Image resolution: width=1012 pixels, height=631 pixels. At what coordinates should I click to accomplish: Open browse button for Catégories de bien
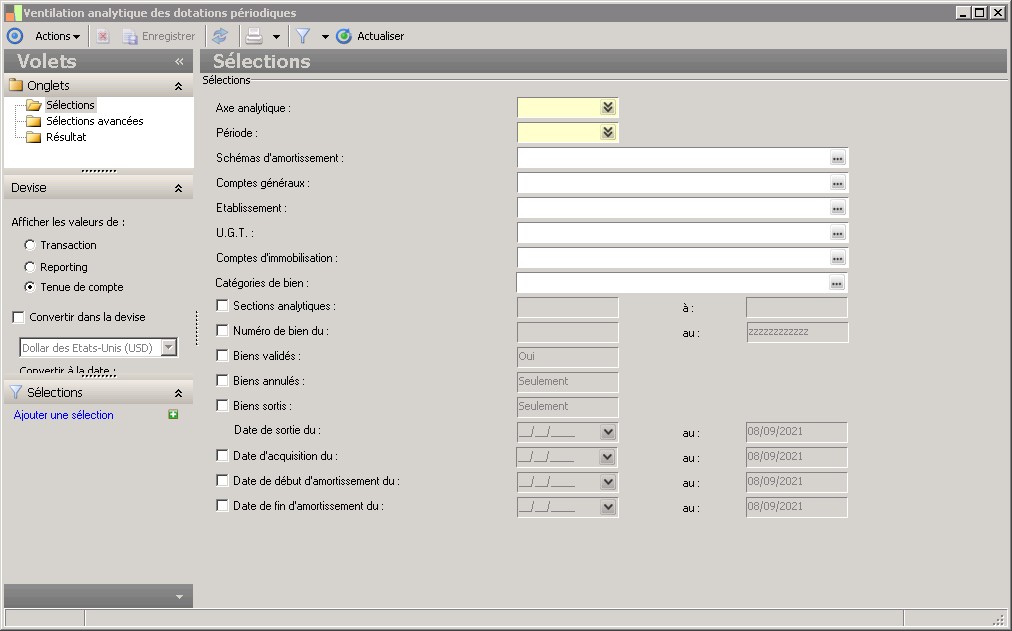pyautogui.click(x=838, y=283)
